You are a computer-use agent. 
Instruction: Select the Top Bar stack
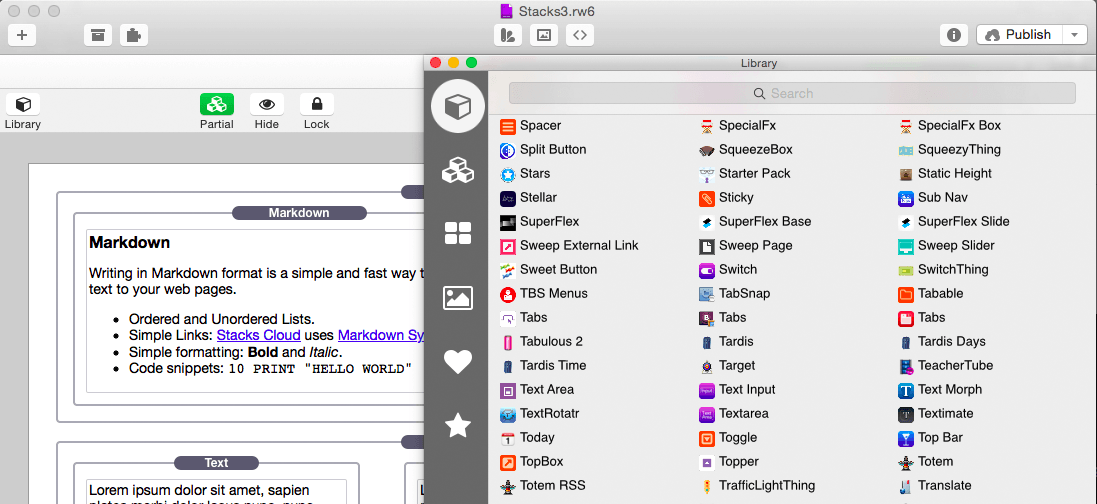(930, 438)
